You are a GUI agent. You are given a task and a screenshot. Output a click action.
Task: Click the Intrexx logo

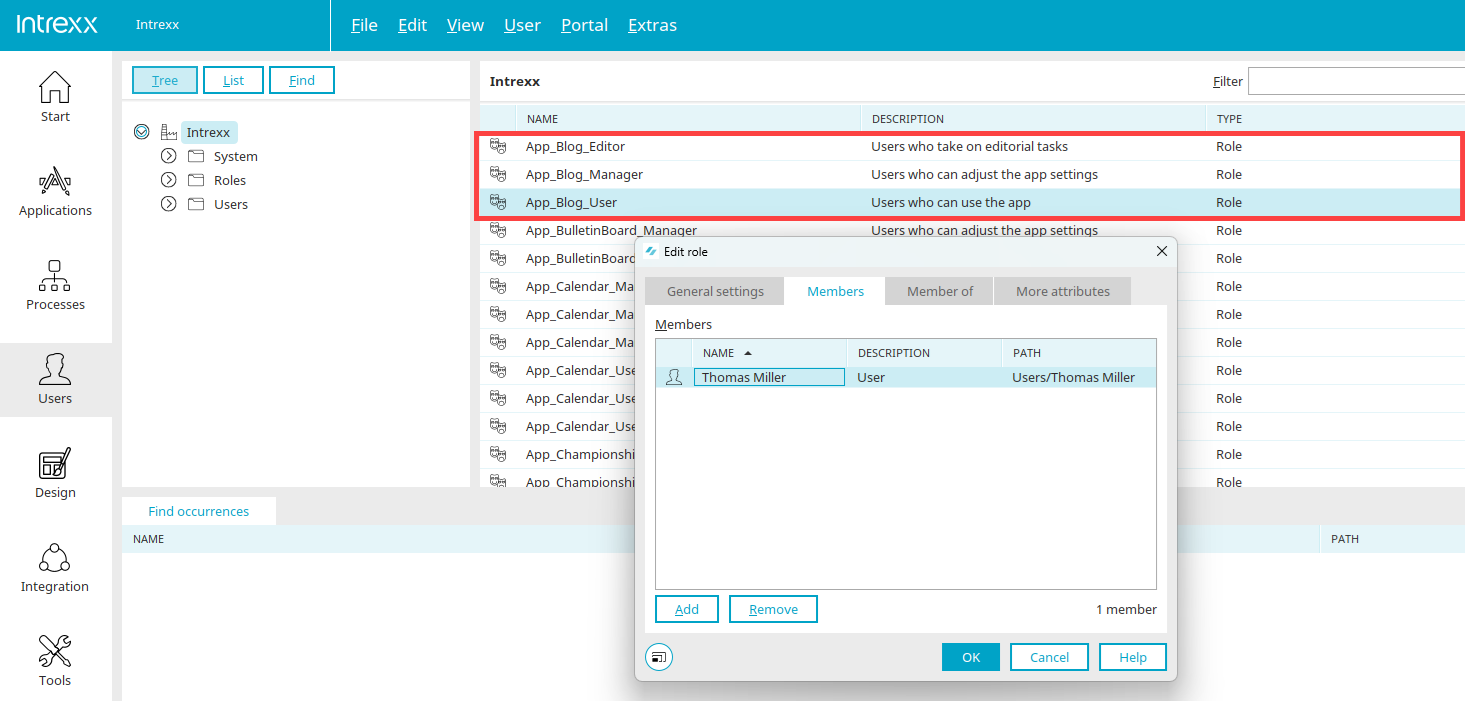coord(57,24)
